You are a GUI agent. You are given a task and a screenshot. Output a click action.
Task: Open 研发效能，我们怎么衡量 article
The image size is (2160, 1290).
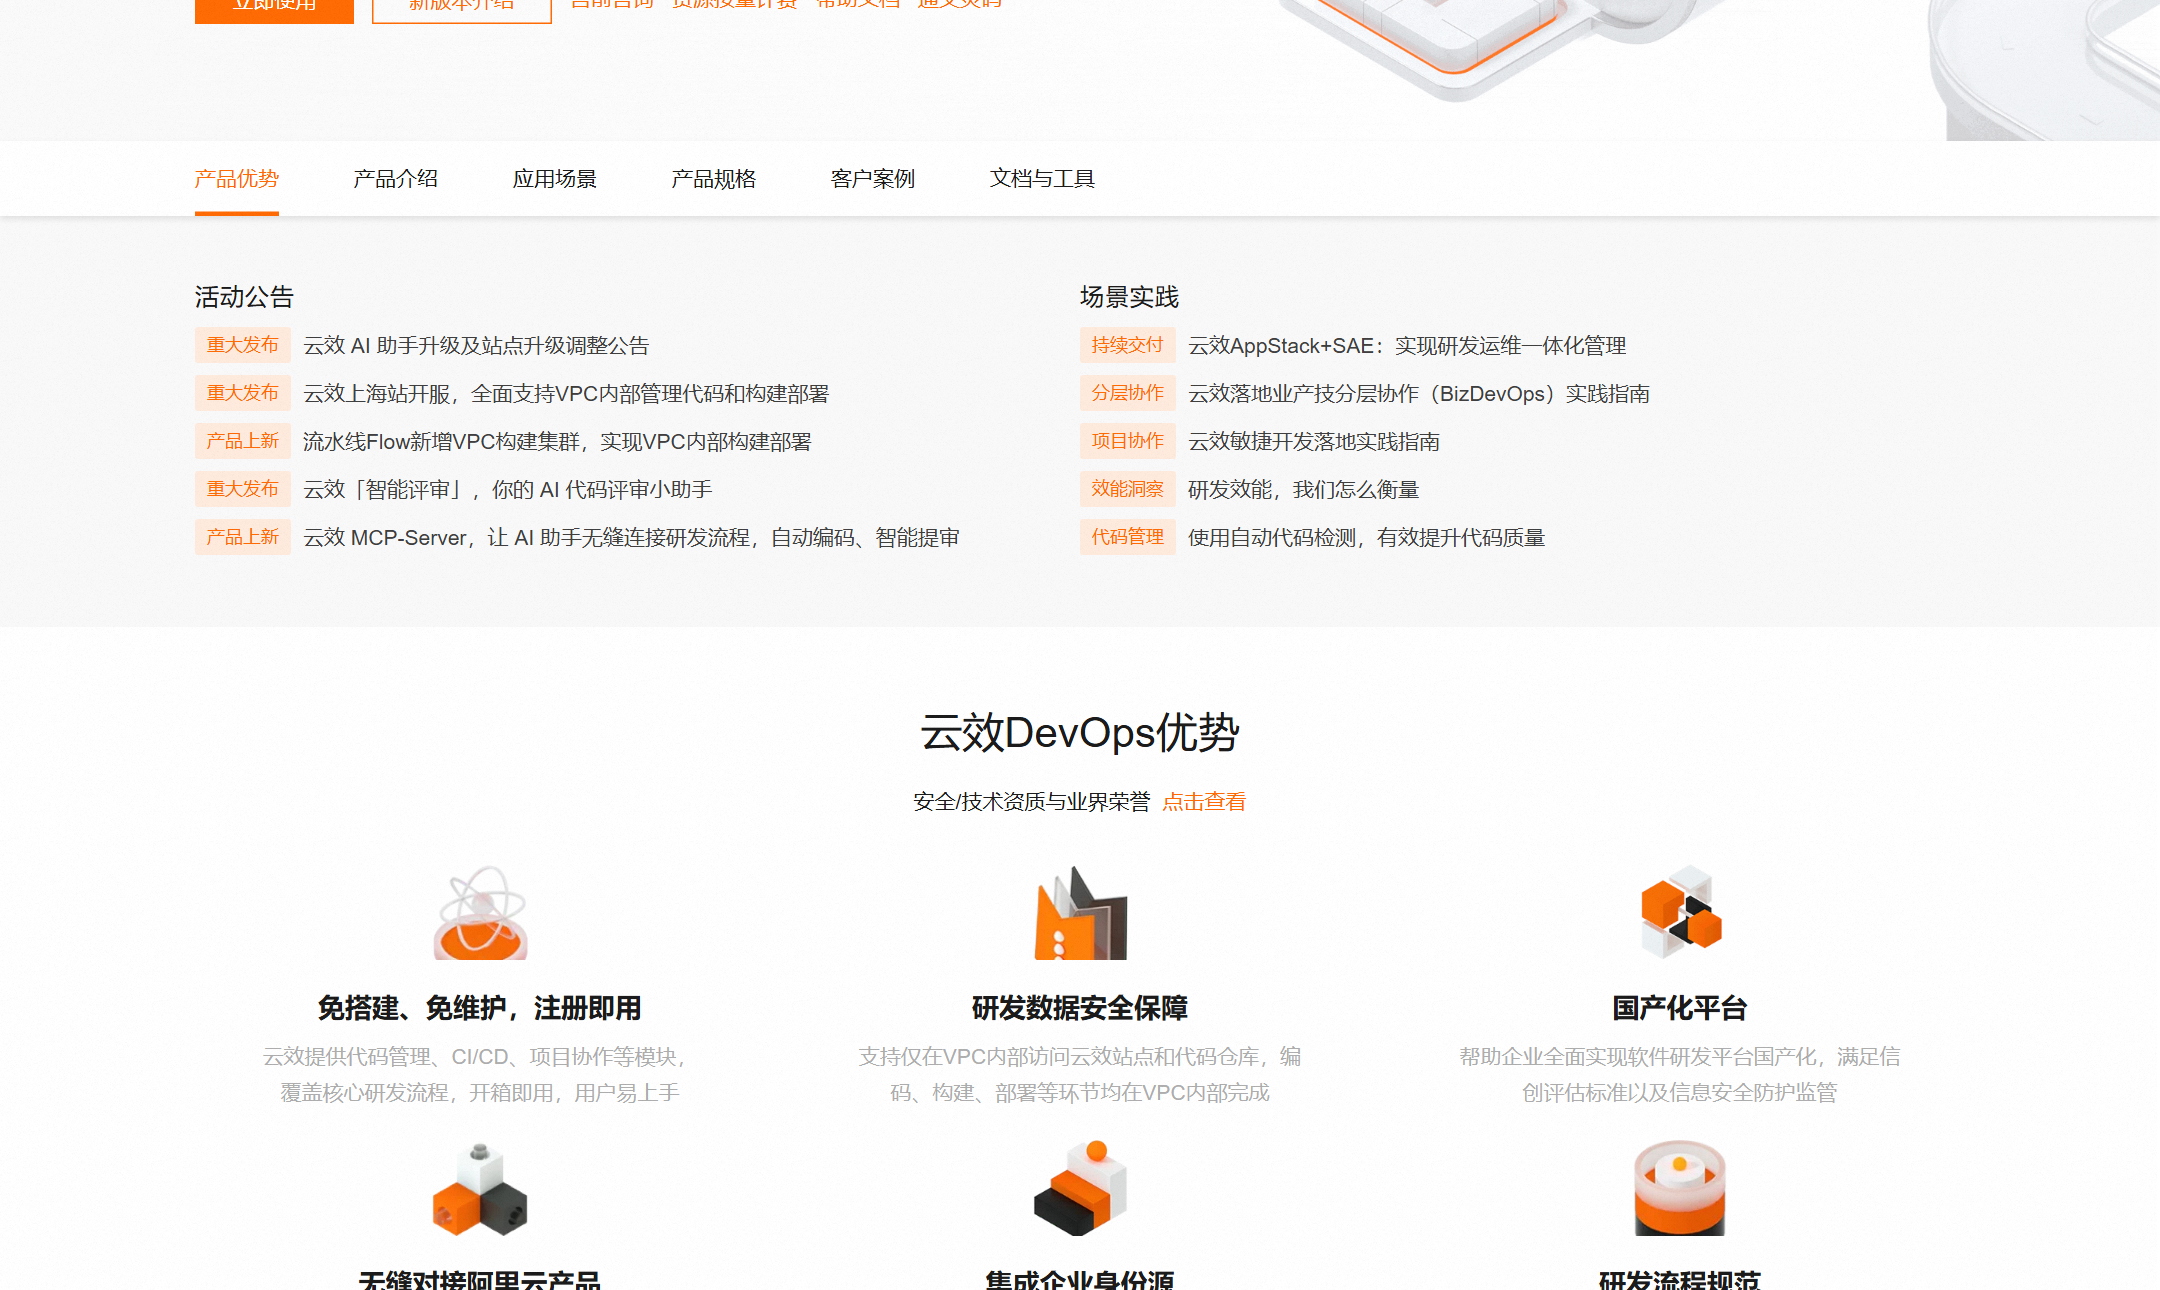[1304, 490]
